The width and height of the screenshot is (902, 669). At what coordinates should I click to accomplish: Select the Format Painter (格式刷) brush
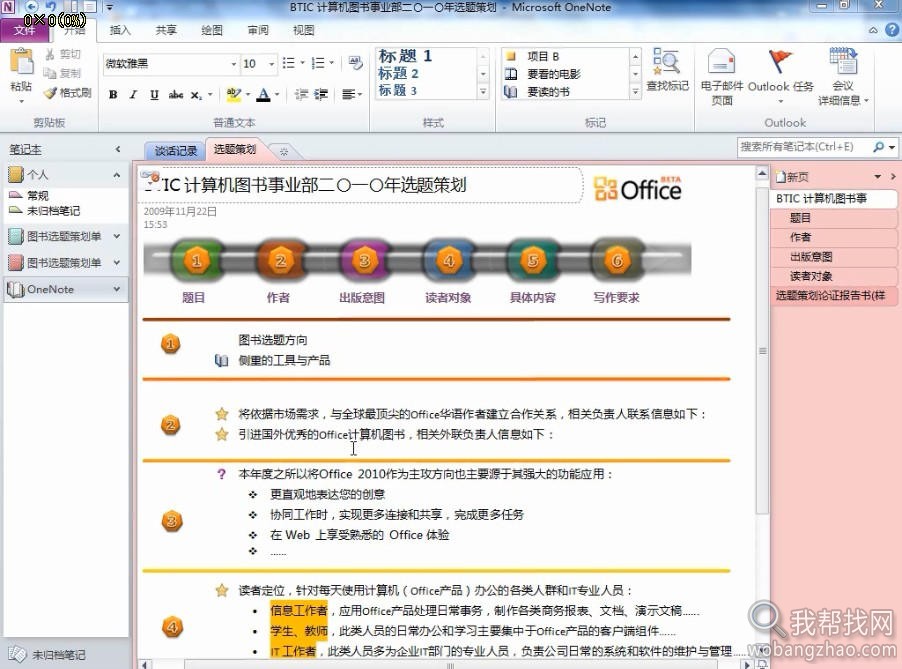(51, 92)
